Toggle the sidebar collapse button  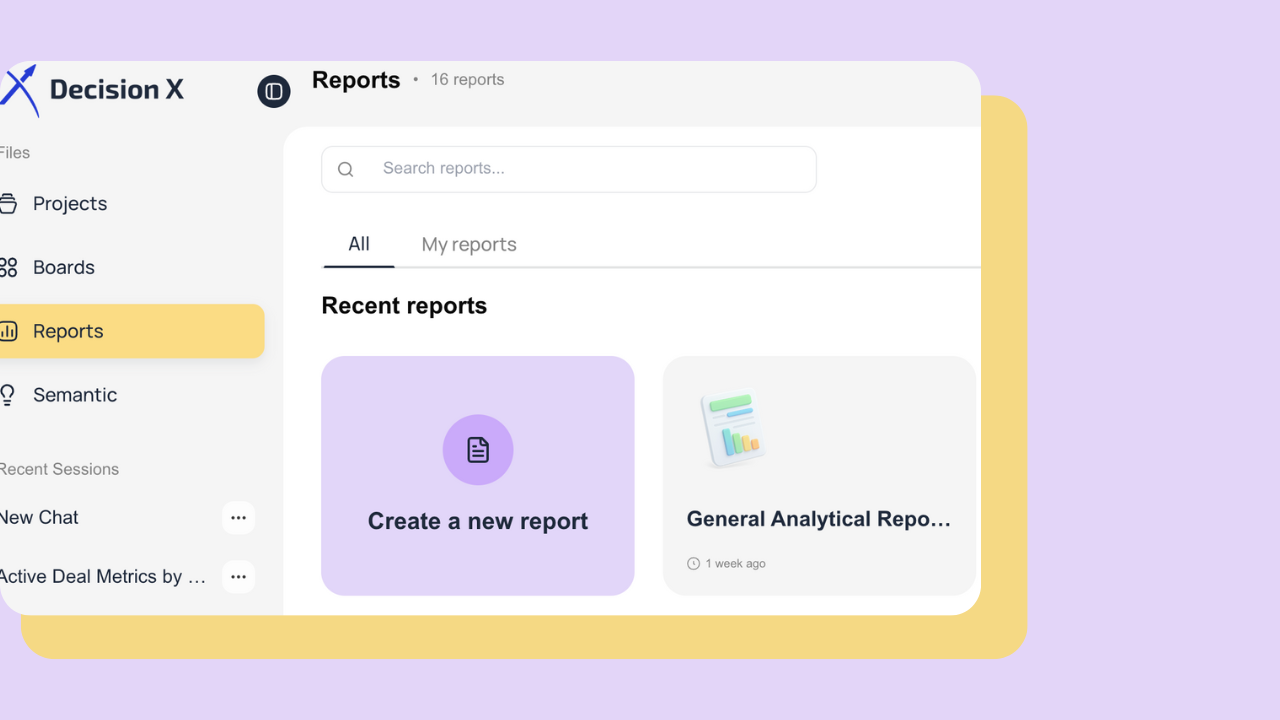pyautogui.click(x=273, y=91)
